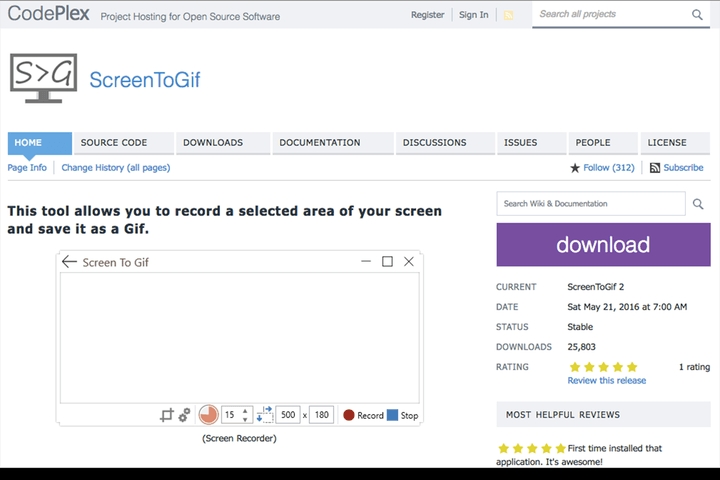Click the ScreenToGif project title
This screenshot has height=480, width=720.
point(145,80)
